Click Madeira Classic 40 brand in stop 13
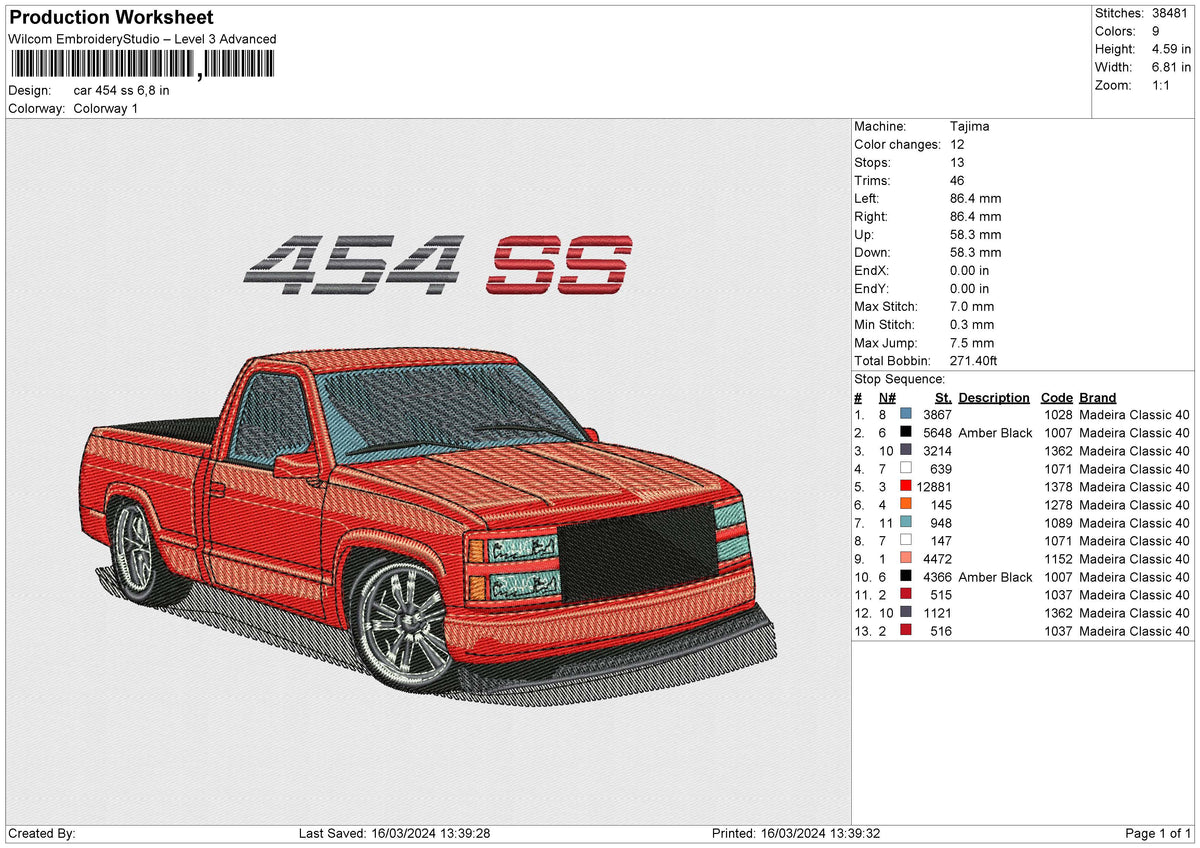Screen dimensions: 1200x848 tap(1134, 631)
